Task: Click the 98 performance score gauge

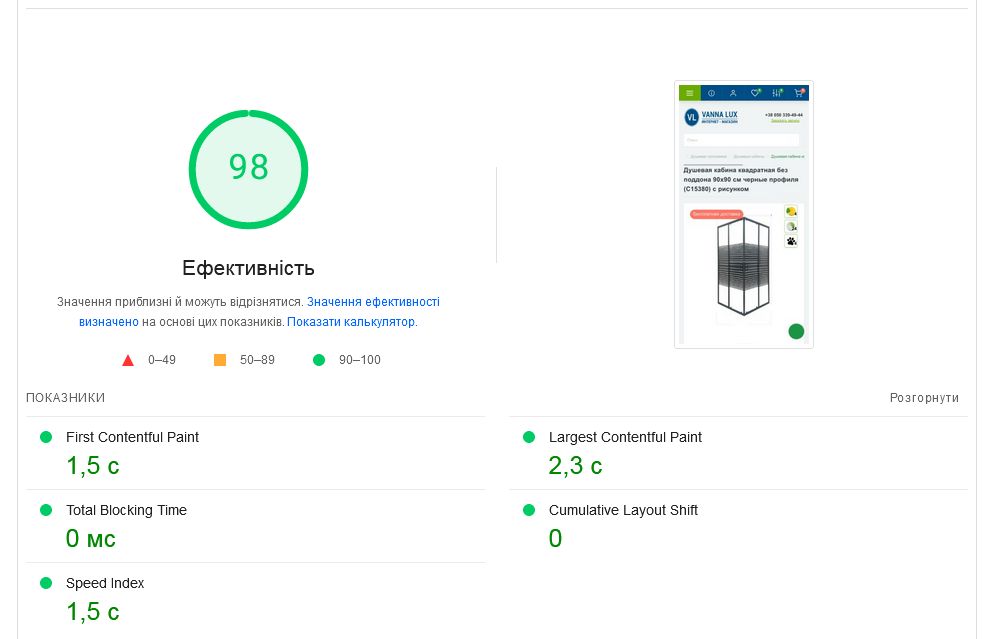Action: coord(248,168)
